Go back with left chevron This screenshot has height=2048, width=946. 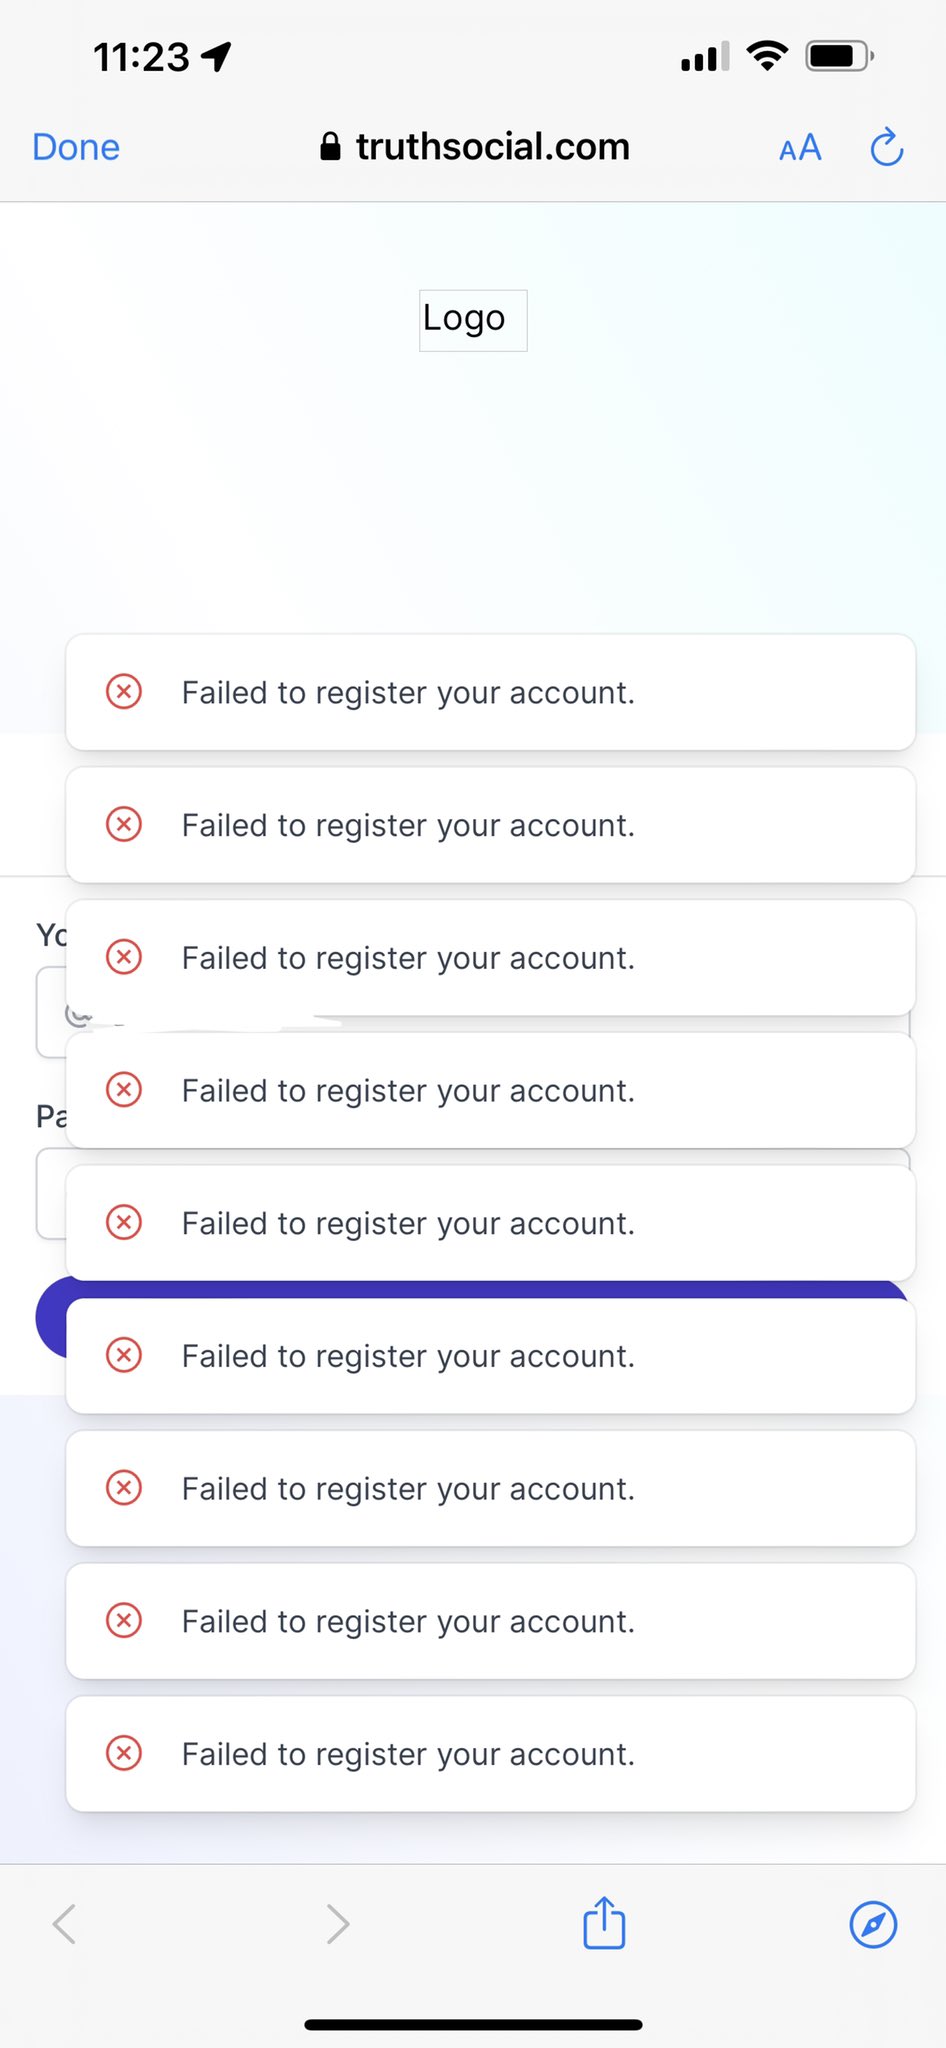(x=65, y=1923)
